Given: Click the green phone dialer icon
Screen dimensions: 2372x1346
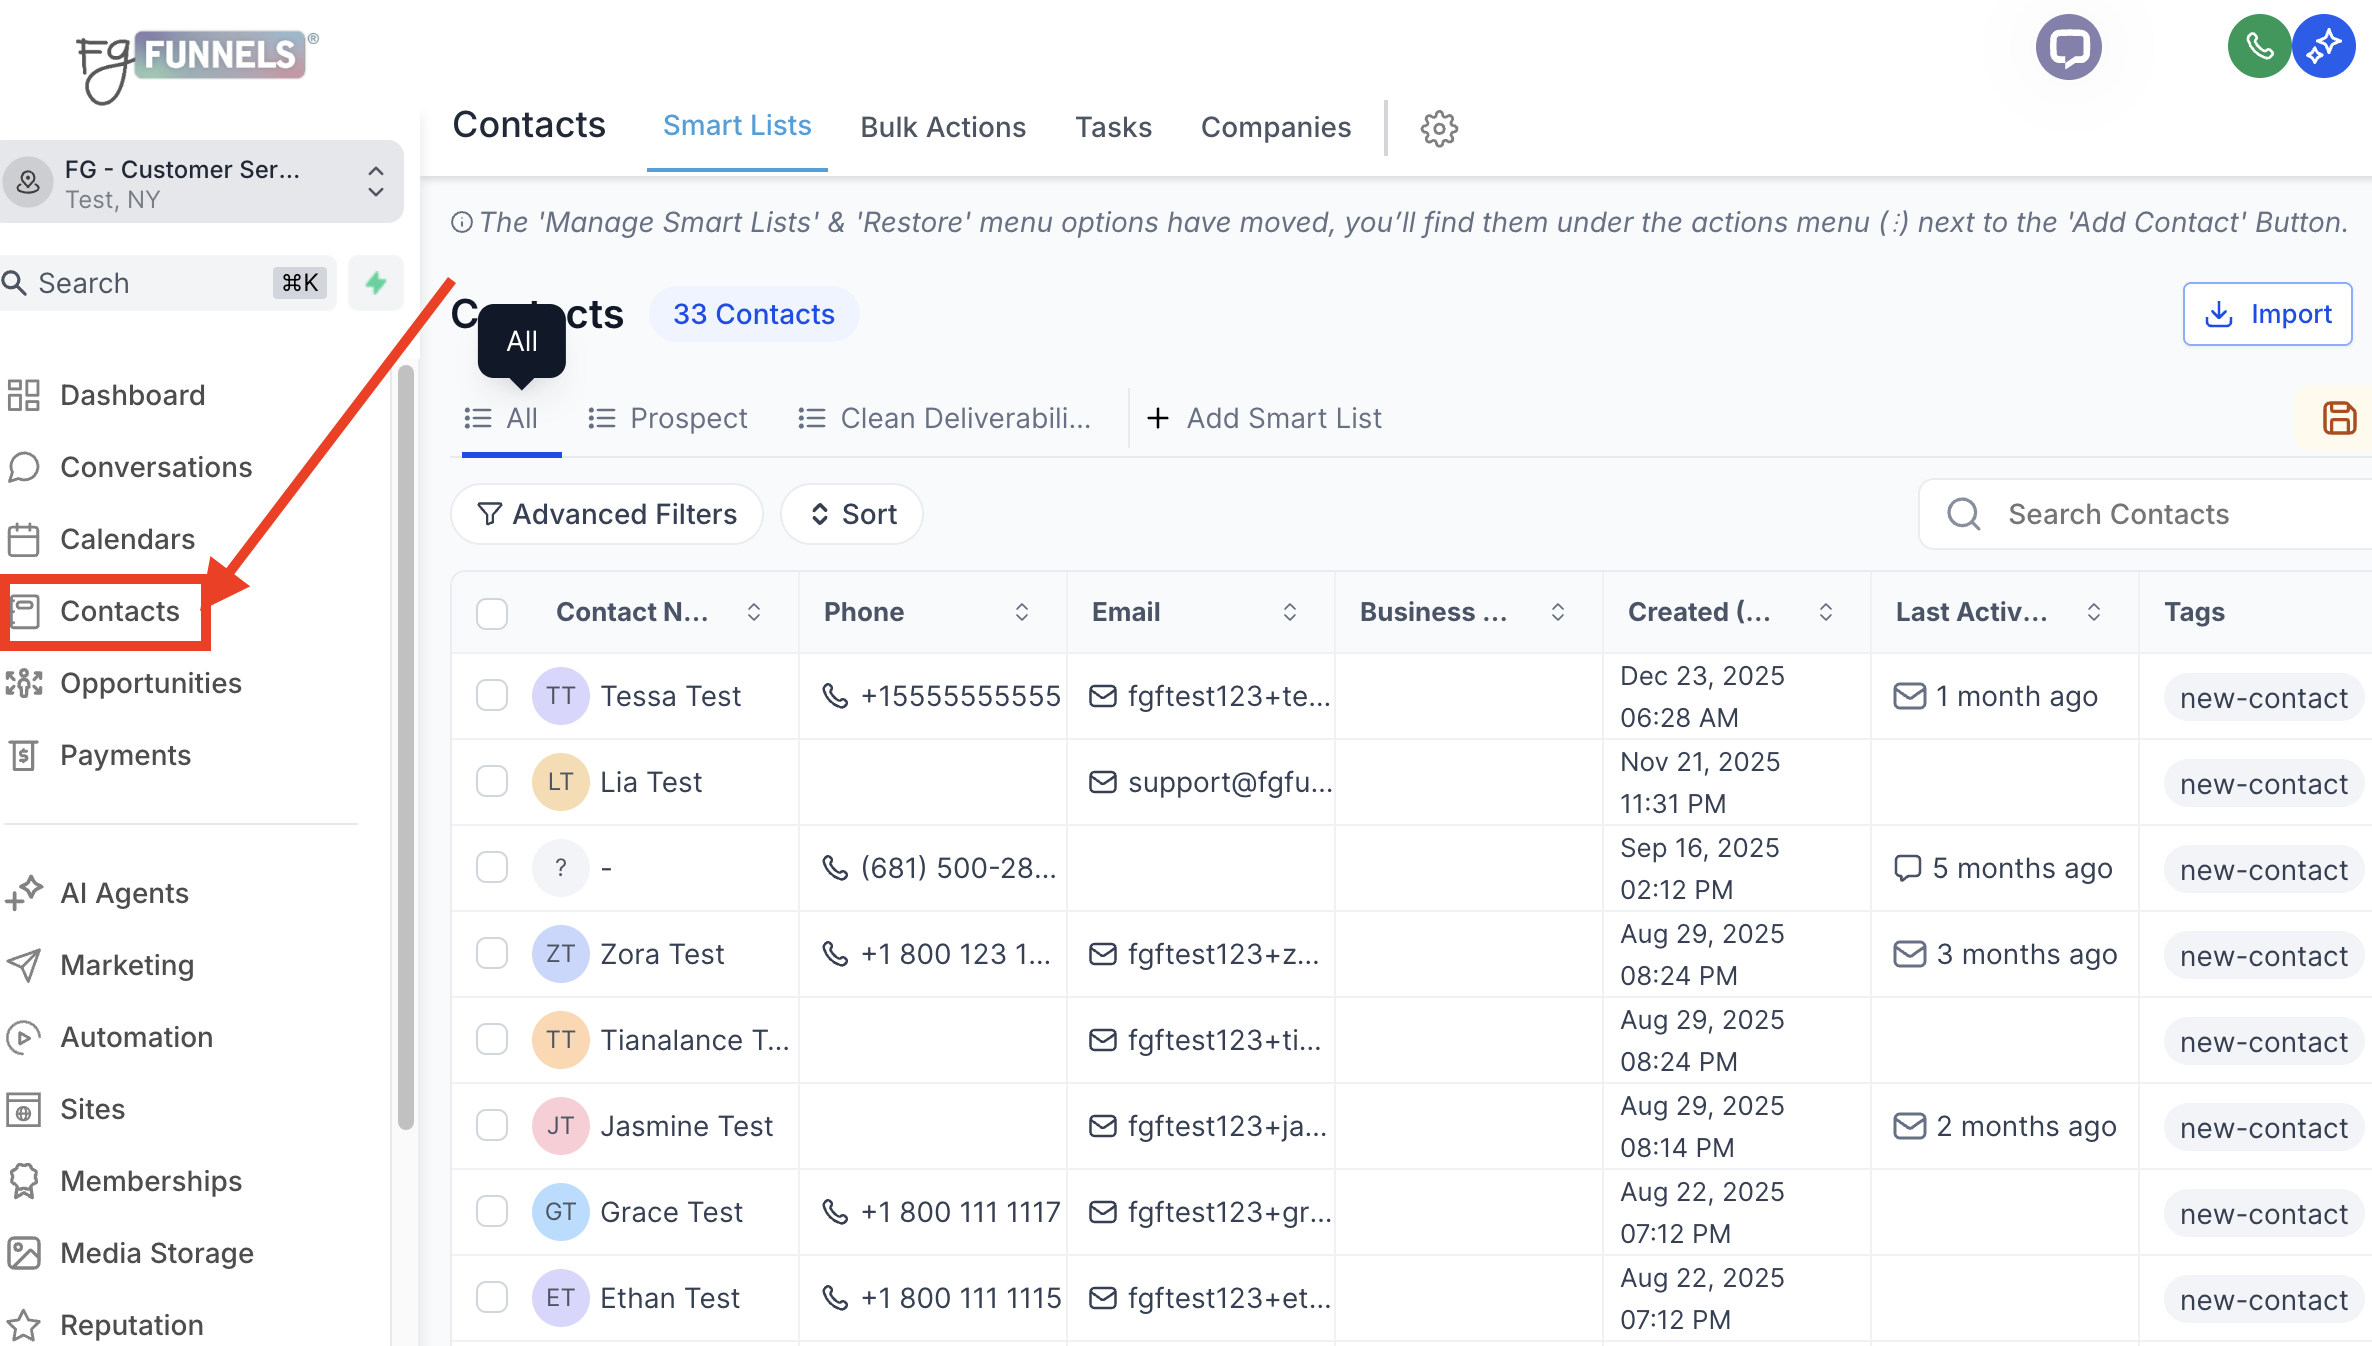Looking at the screenshot, I should [2258, 47].
